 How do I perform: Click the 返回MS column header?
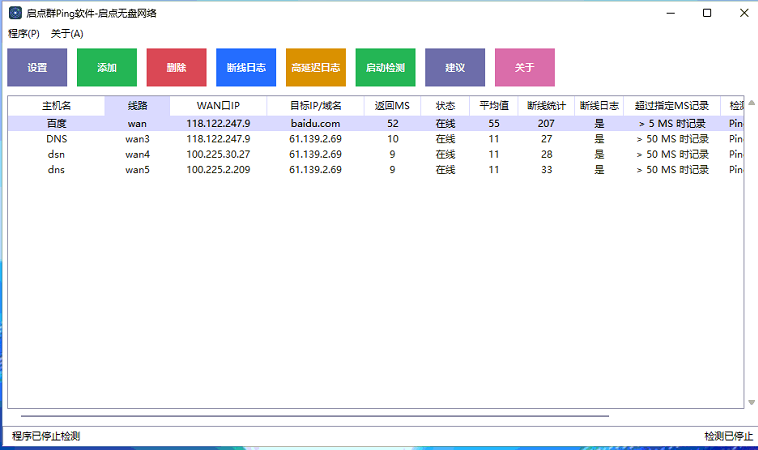(x=392, y=106)
